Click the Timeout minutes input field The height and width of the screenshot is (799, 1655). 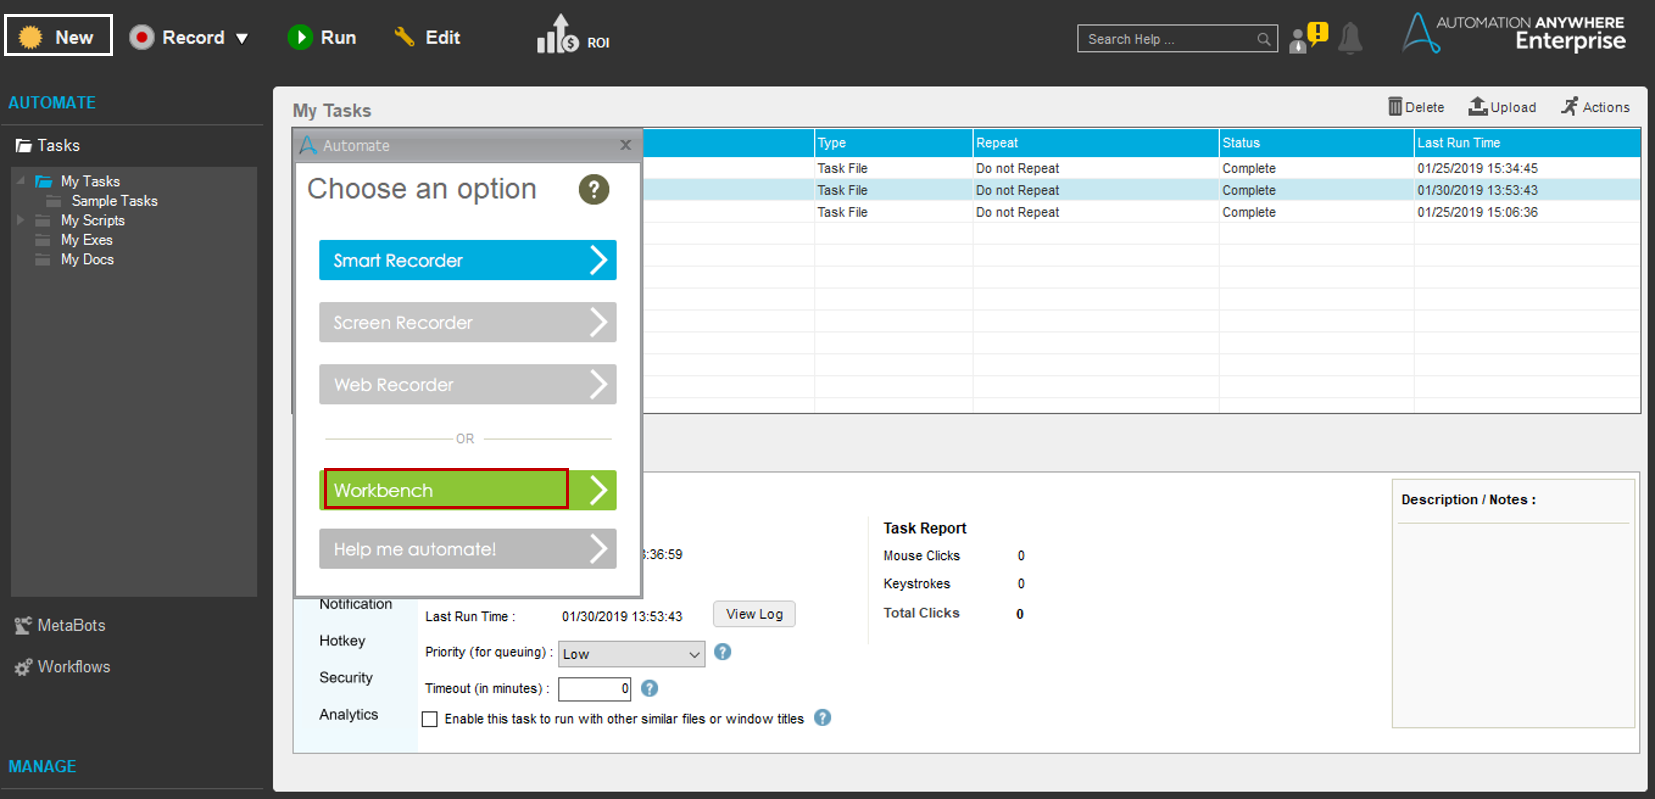pyautogui.click(x=594, y=689)
